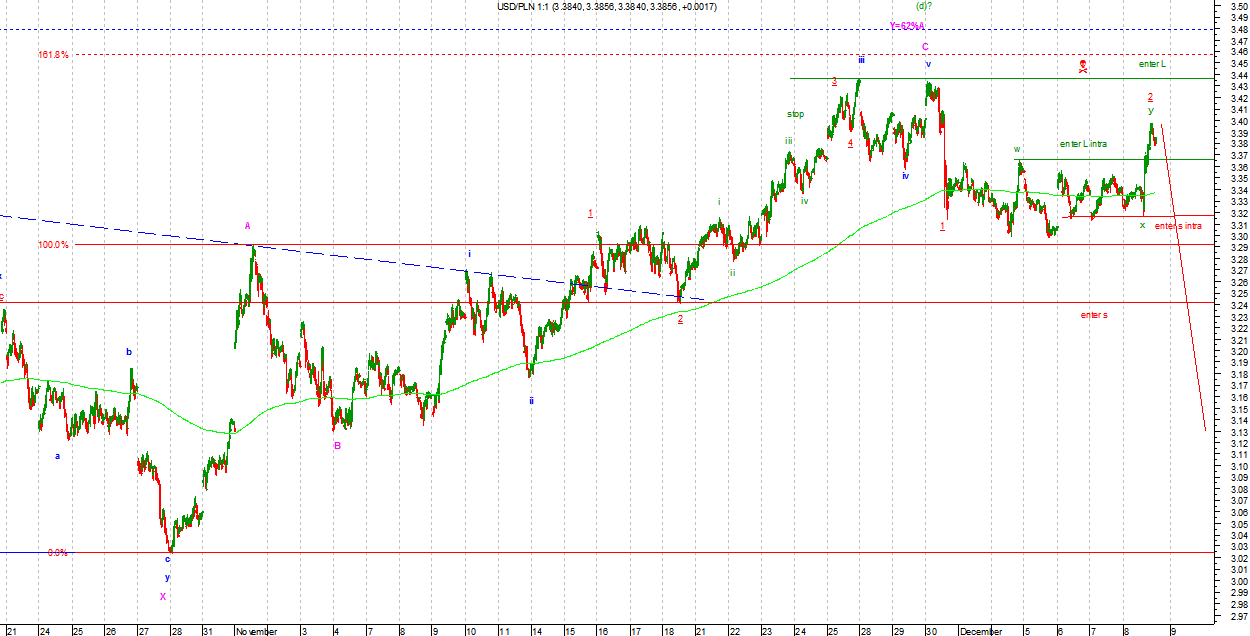Select the 'December' date axis label
Viewport: 1250px width, 636px height.
click(979, 631)
